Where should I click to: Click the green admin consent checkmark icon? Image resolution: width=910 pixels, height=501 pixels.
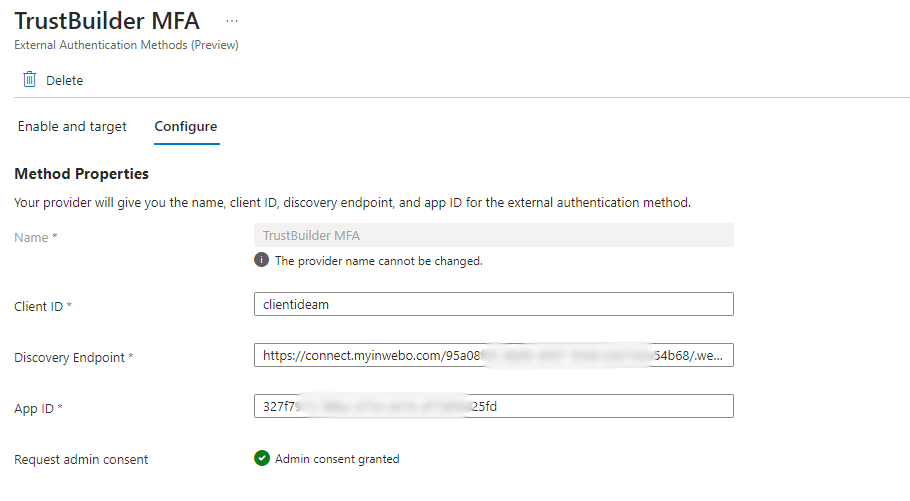point(262,459)
